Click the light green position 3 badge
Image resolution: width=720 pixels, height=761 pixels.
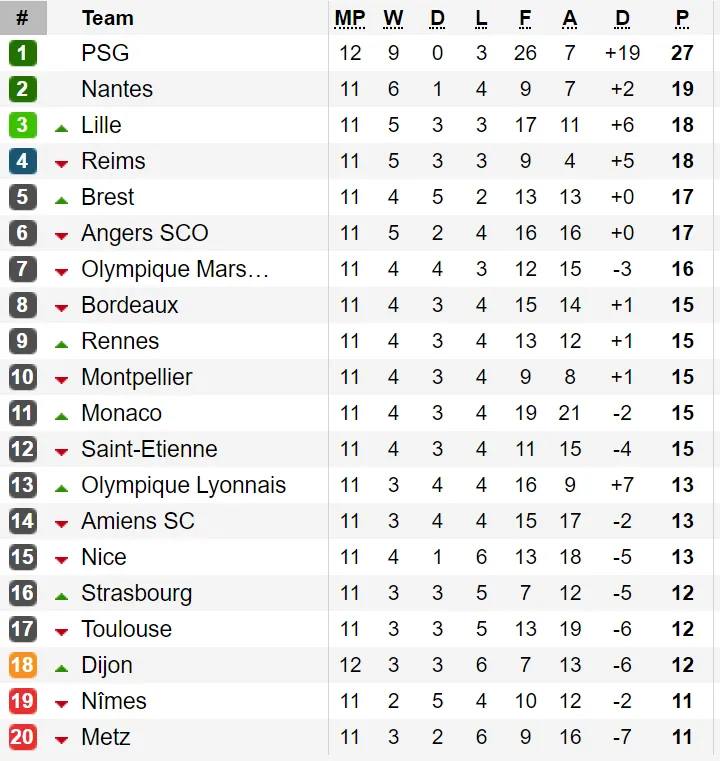22,125
